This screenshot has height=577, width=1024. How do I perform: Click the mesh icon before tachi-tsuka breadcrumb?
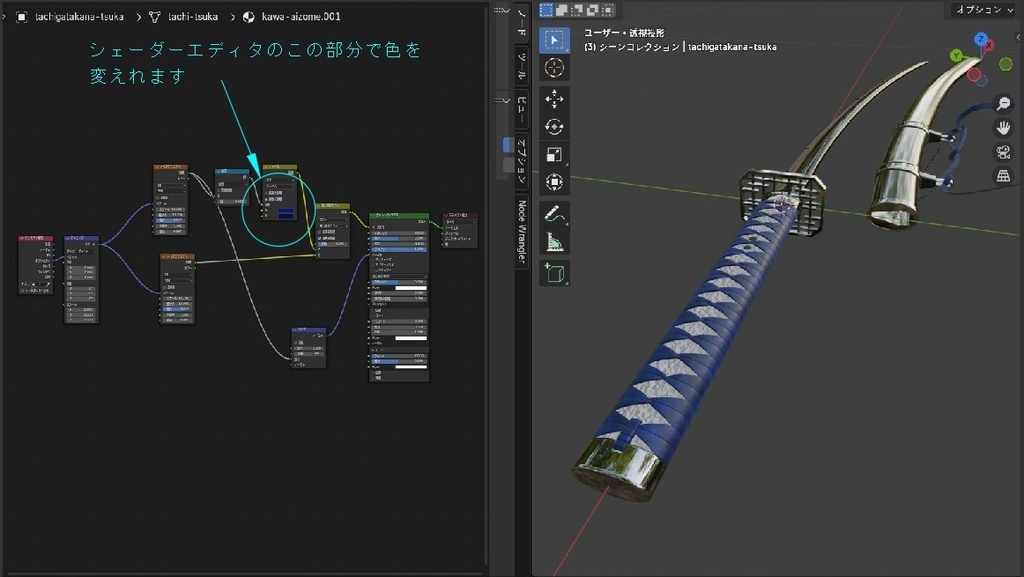[x=155, y=17]
